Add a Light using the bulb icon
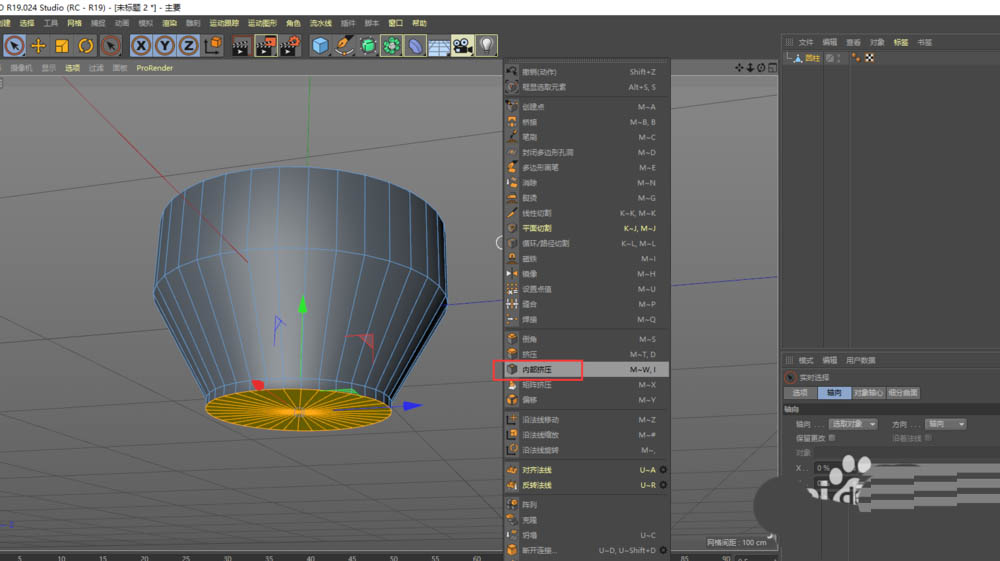 tap(486, 45)
